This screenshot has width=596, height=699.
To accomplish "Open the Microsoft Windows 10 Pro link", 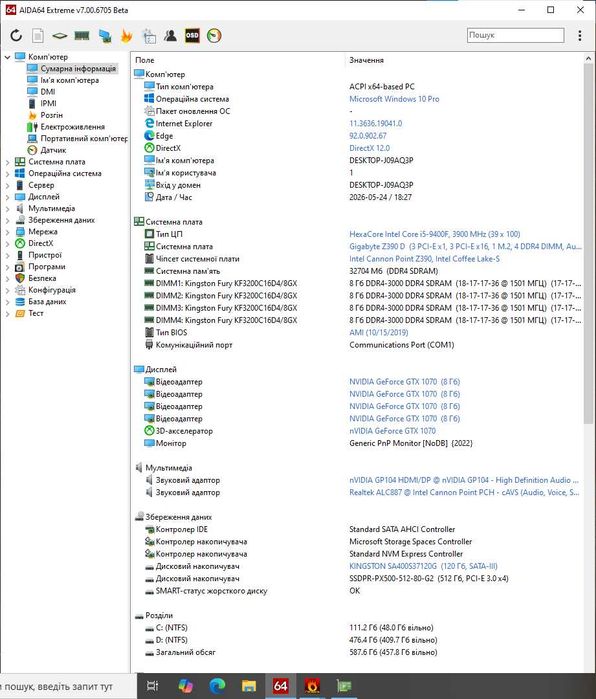I will (394, 99).
